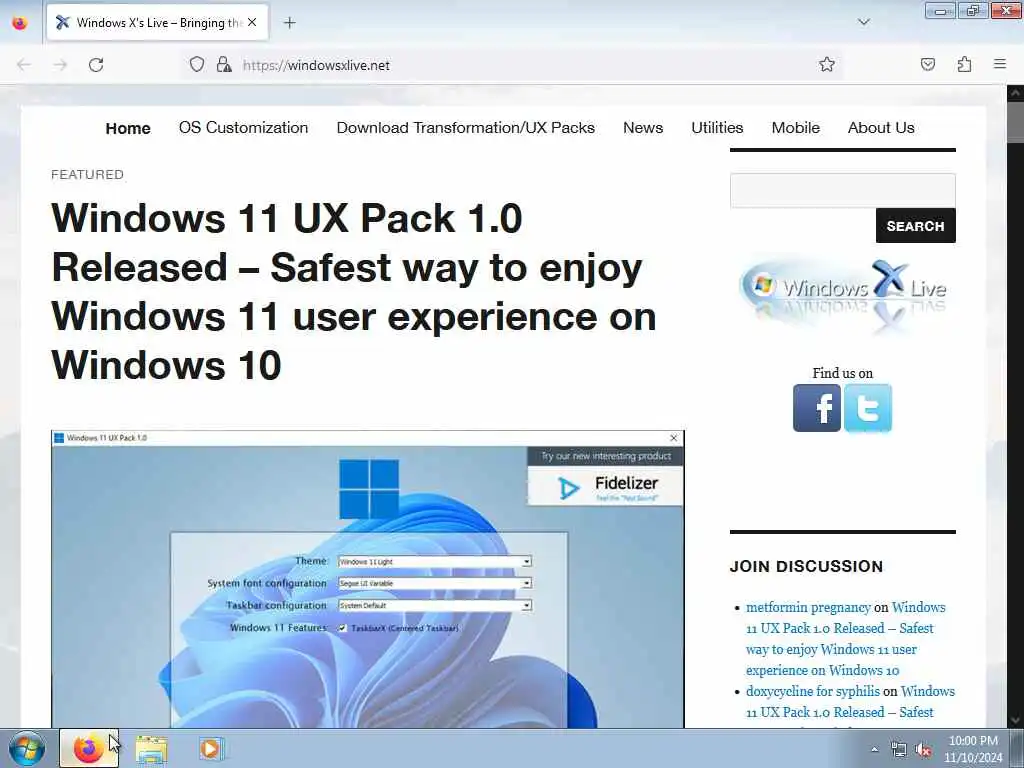This screenshot has height=768, width=1024.
Task: Bookmark this page with the star icon
Action: [827, 64]
